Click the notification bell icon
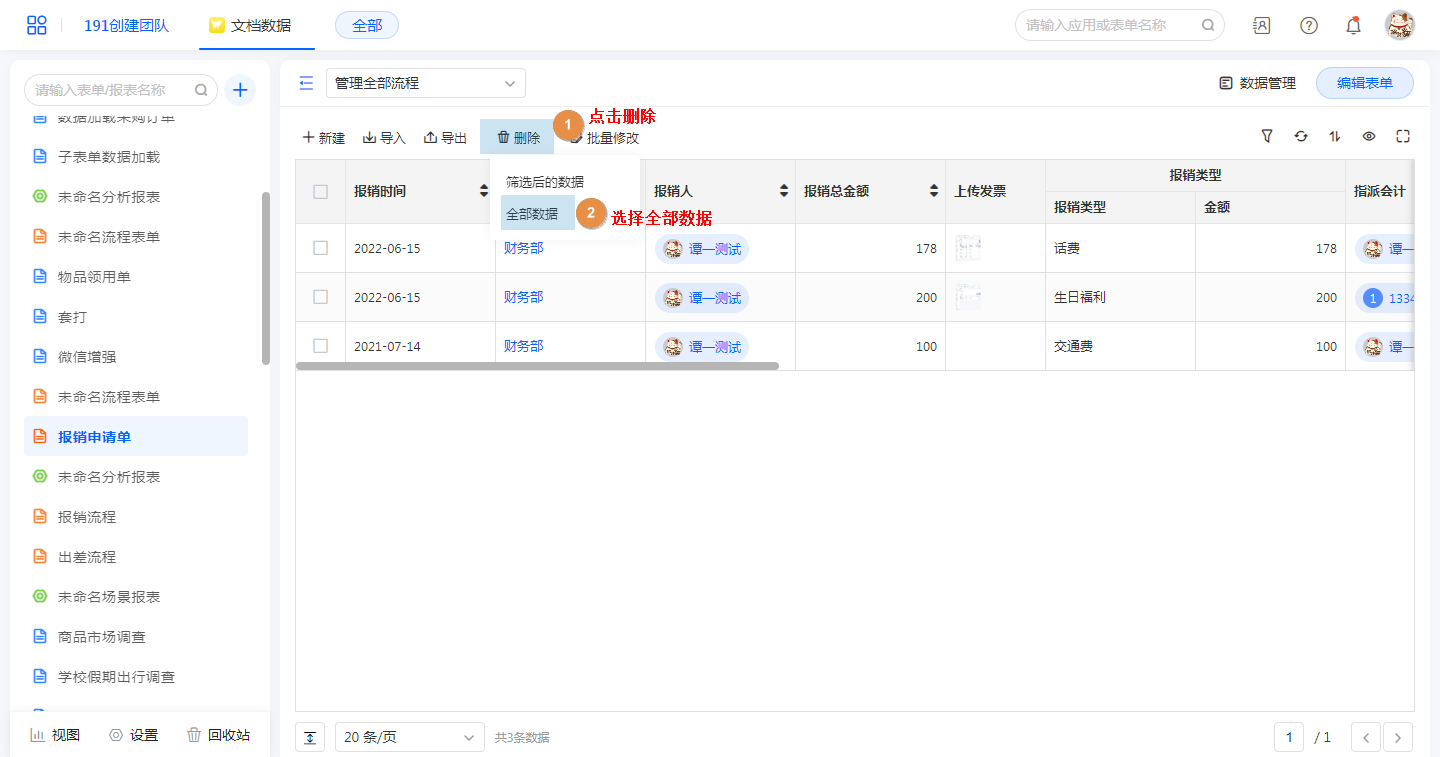 tap(1353, 25)
